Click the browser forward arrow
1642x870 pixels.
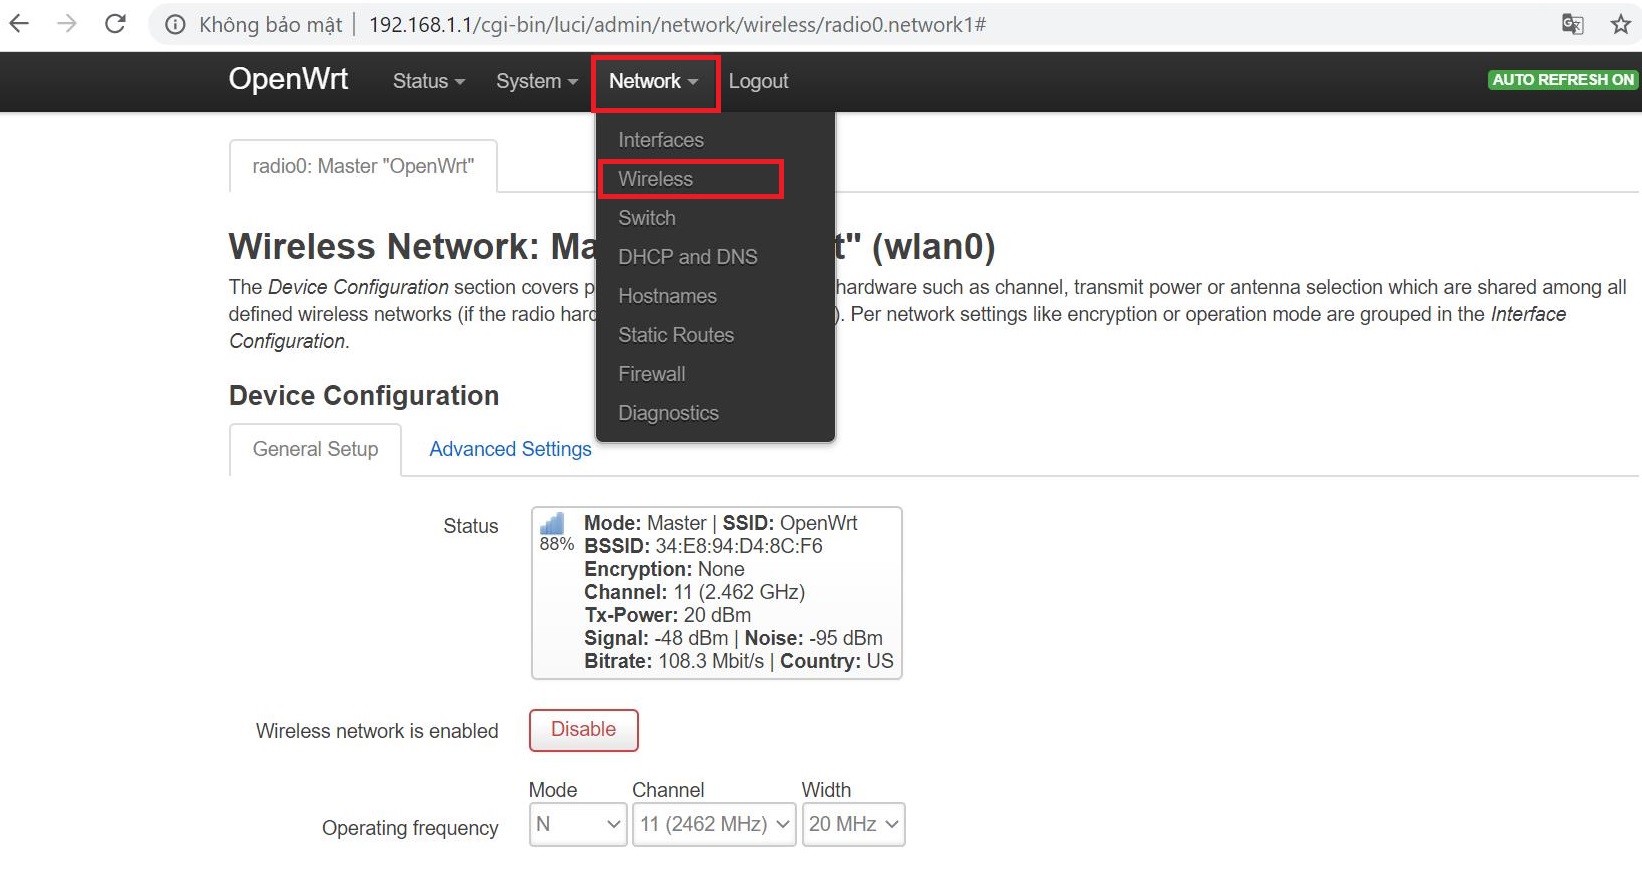pos(67,24)
